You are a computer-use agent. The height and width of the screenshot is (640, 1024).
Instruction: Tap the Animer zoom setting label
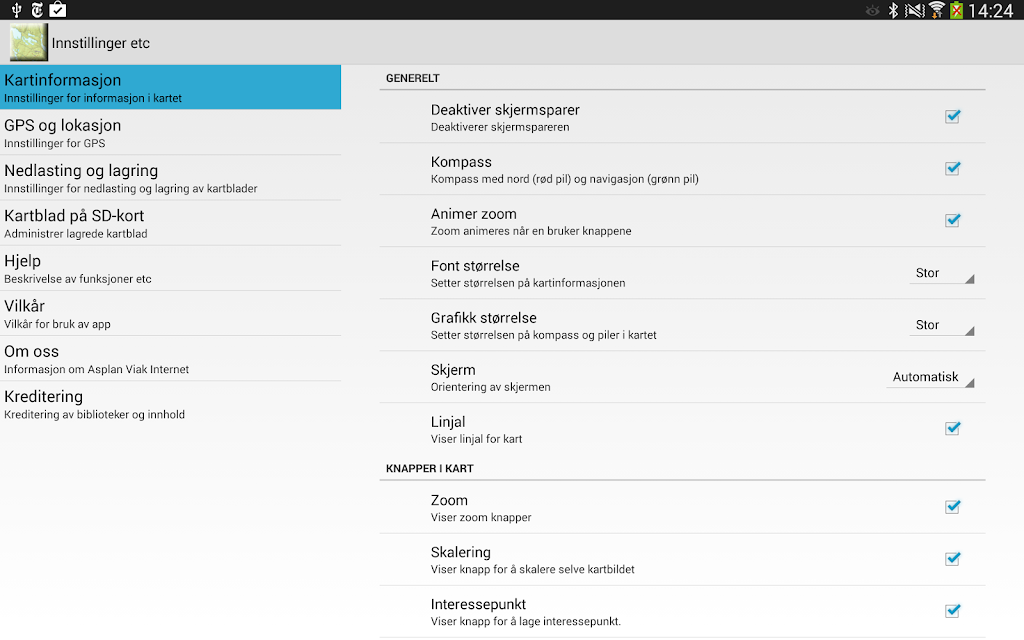pyautogui.click(x=473, y=214)
